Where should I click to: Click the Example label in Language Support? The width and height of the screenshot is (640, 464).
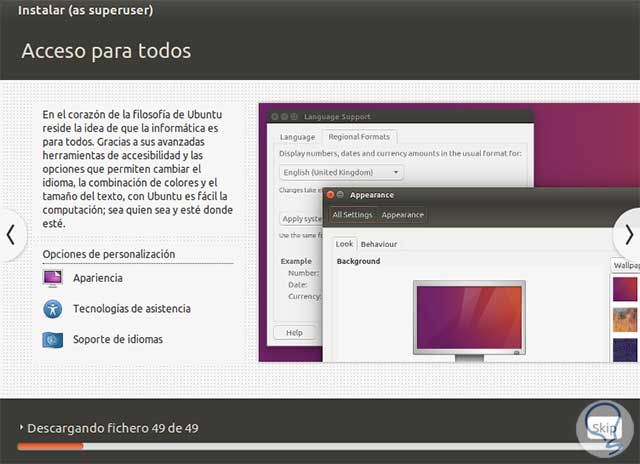[x=296, y=261]
